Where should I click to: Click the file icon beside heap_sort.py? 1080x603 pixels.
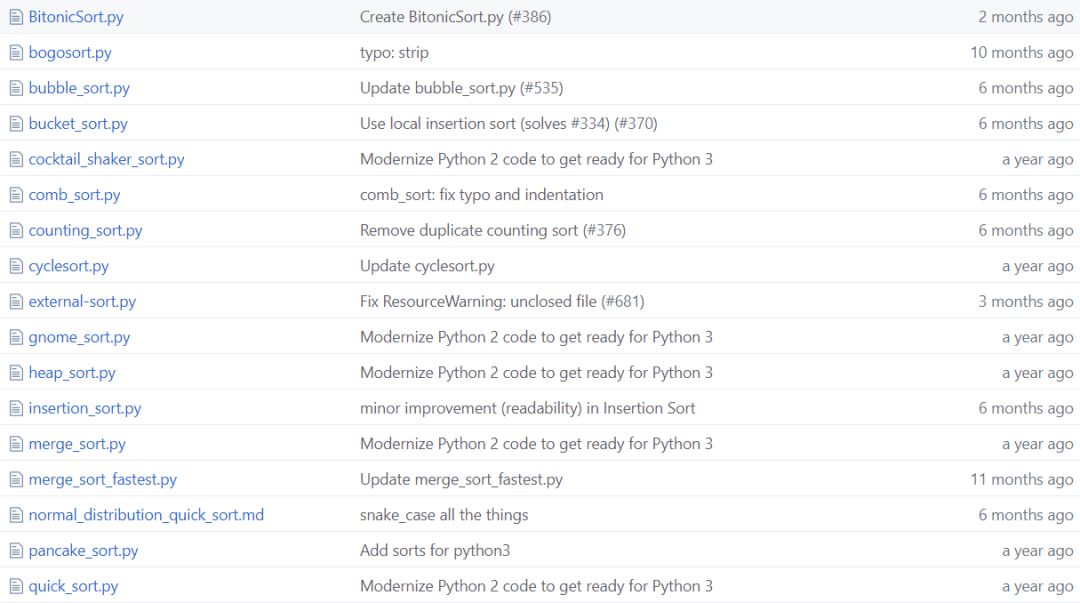(15, 373)
